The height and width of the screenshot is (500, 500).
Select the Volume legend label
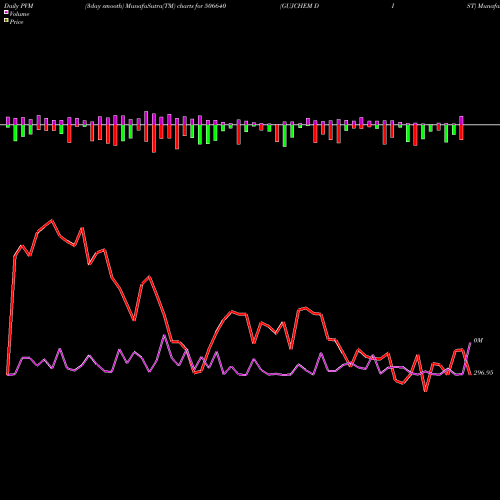(x=19, y=14)
